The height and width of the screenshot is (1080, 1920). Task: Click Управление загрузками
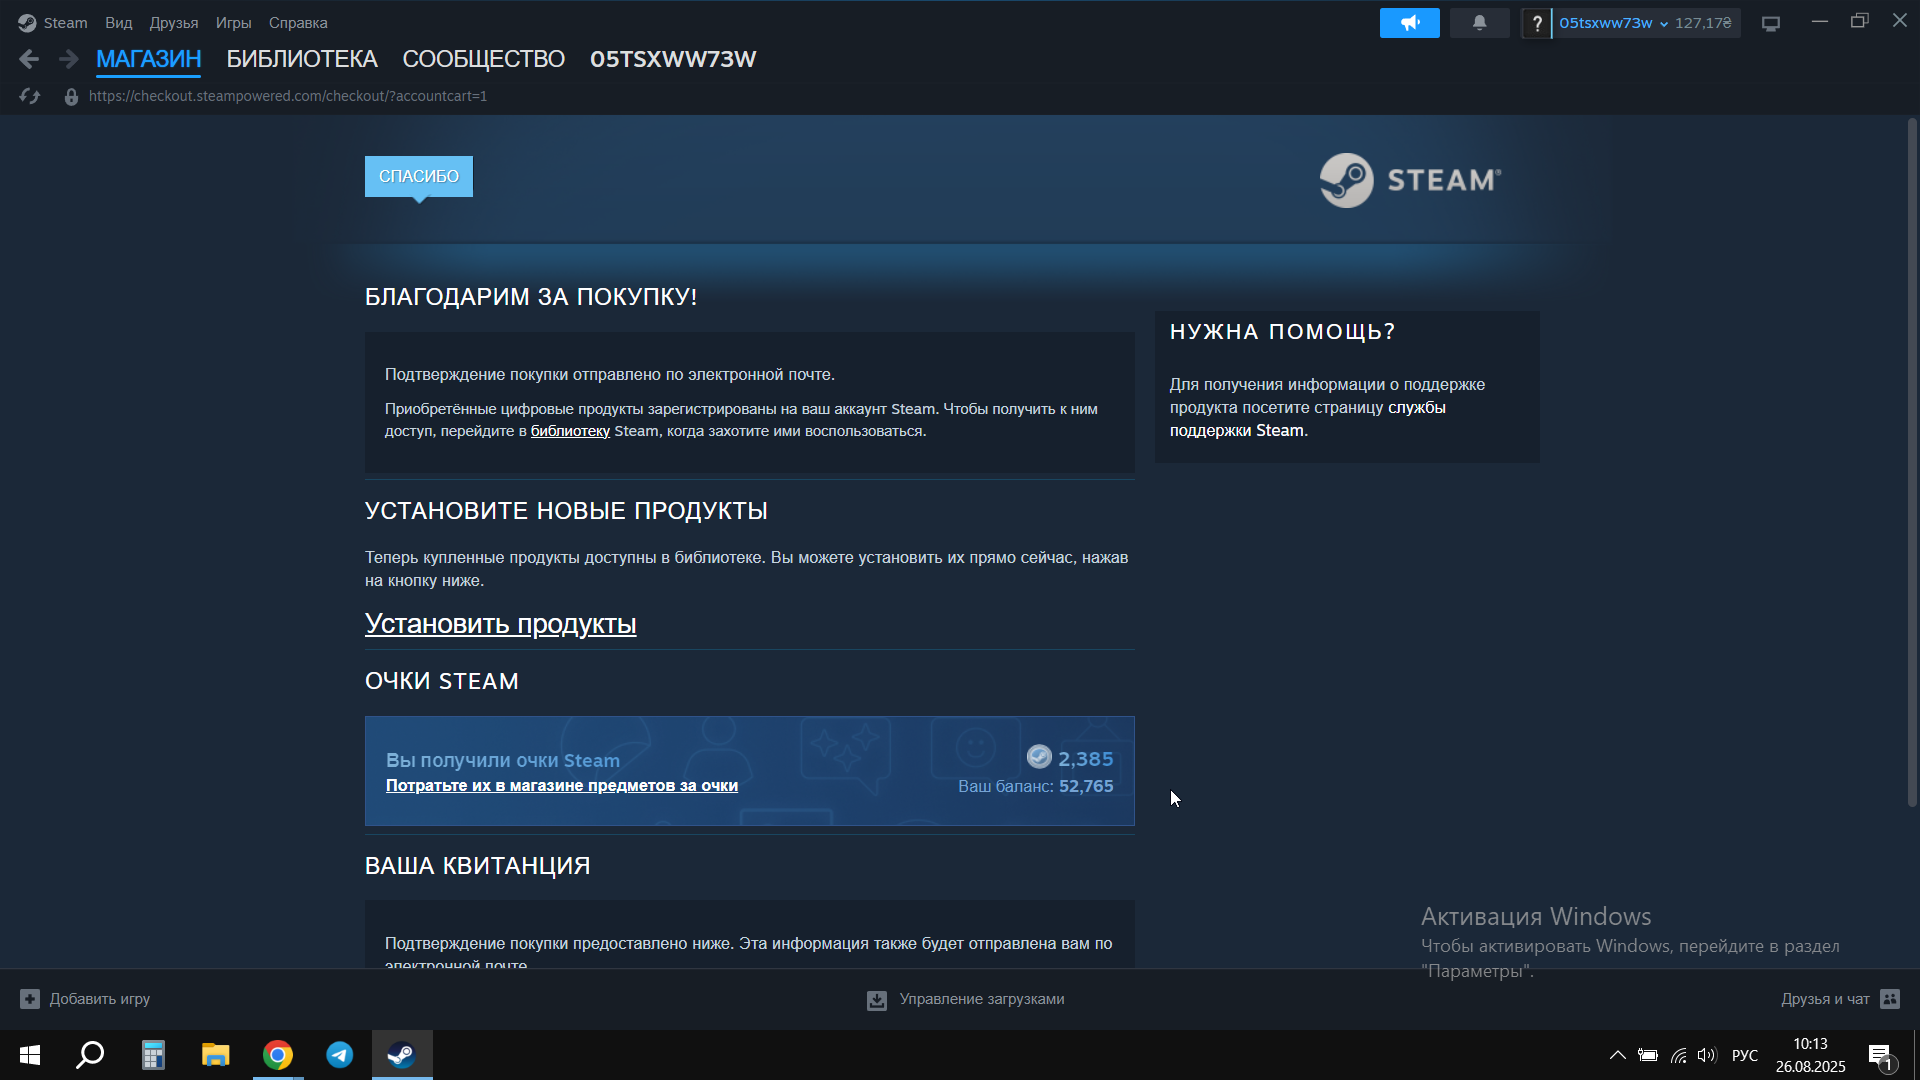[966, 999]
